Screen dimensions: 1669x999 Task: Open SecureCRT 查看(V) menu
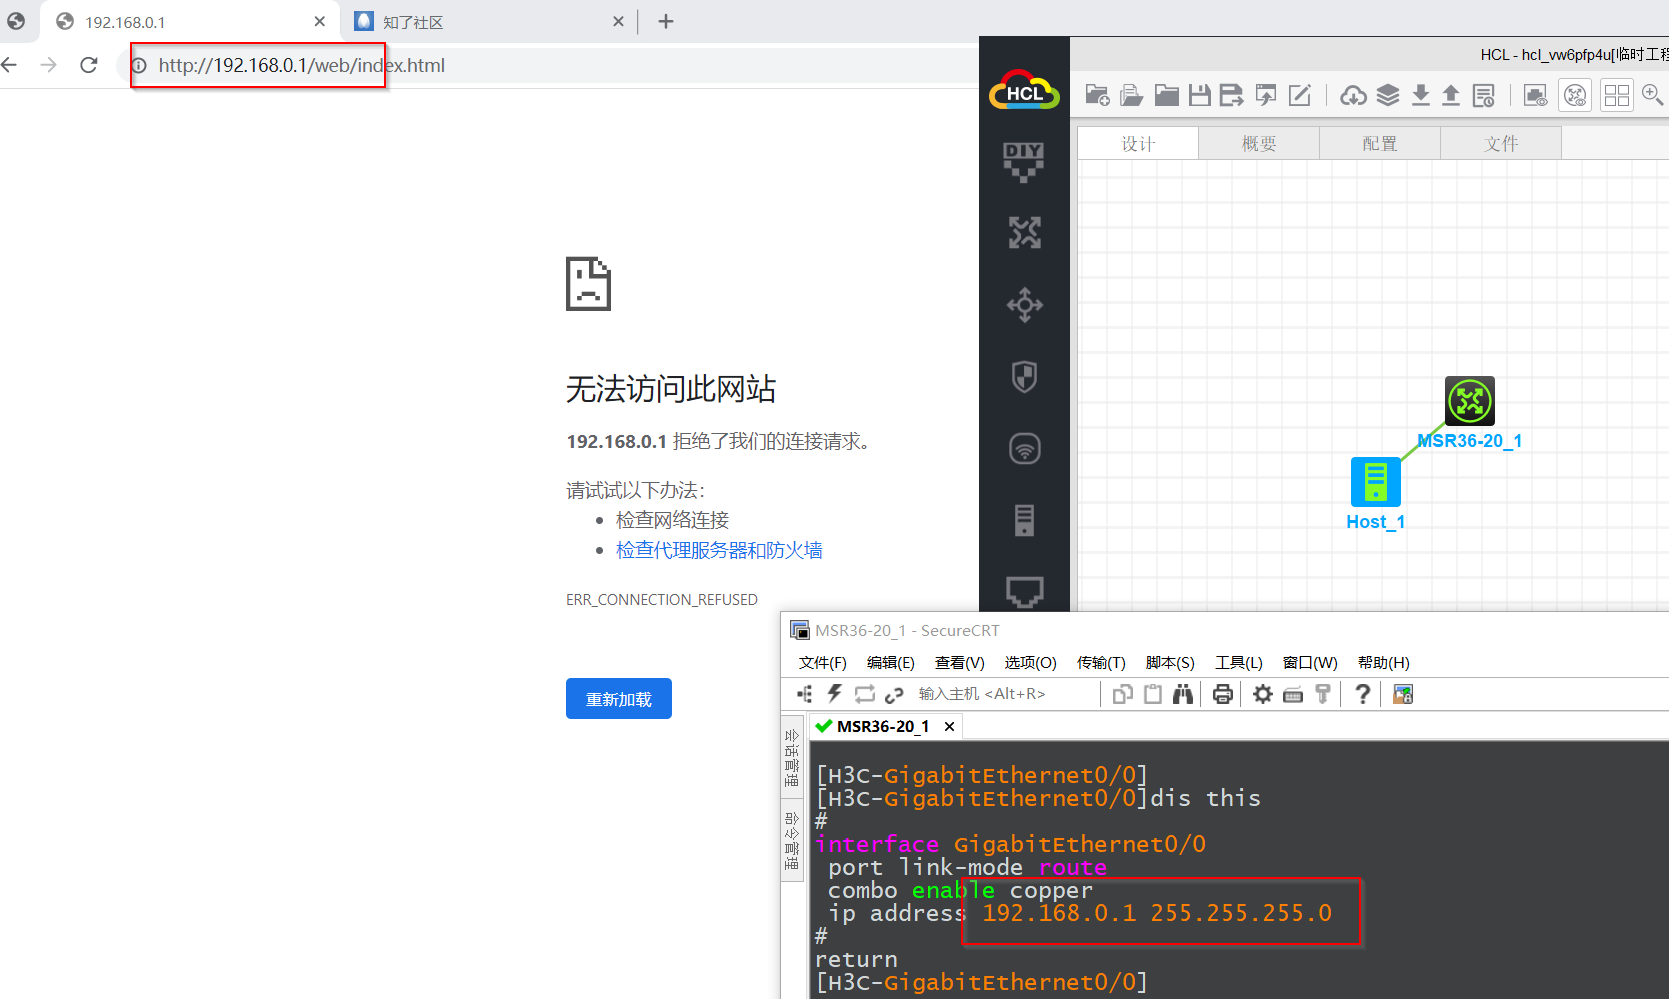coord(959,663)
